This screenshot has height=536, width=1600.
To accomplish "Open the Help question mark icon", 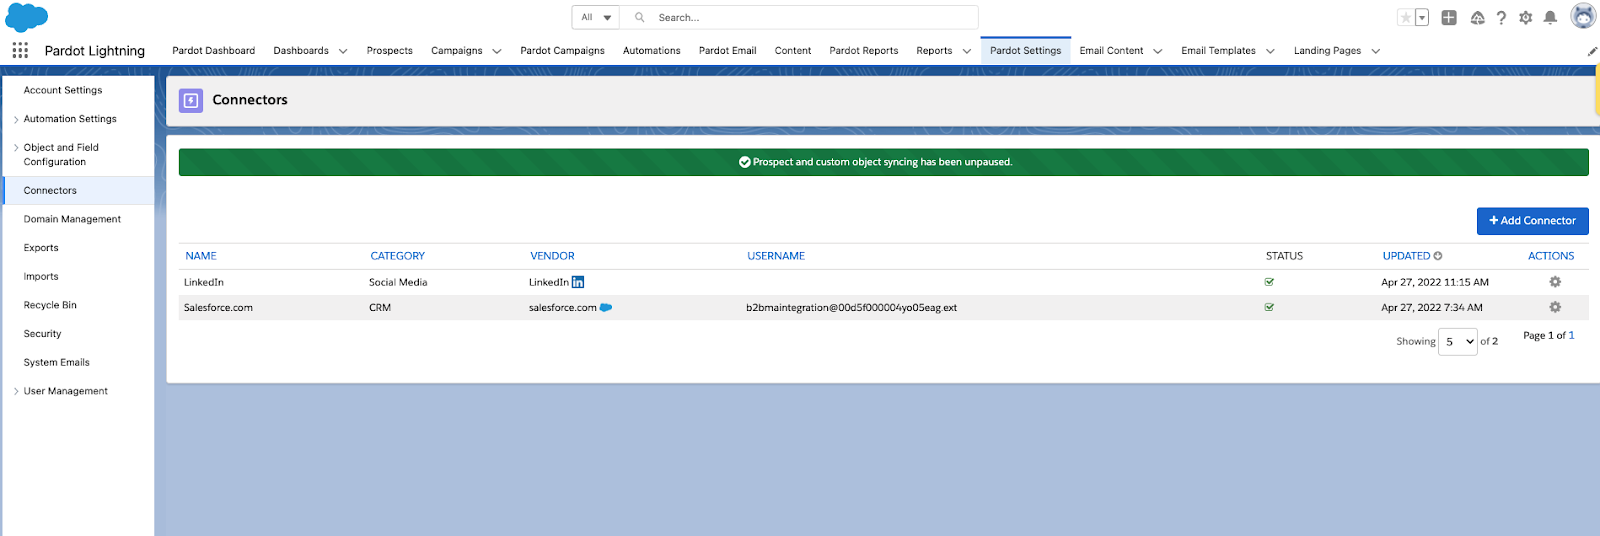I will pyautogui.click(x=1501, y=17).
